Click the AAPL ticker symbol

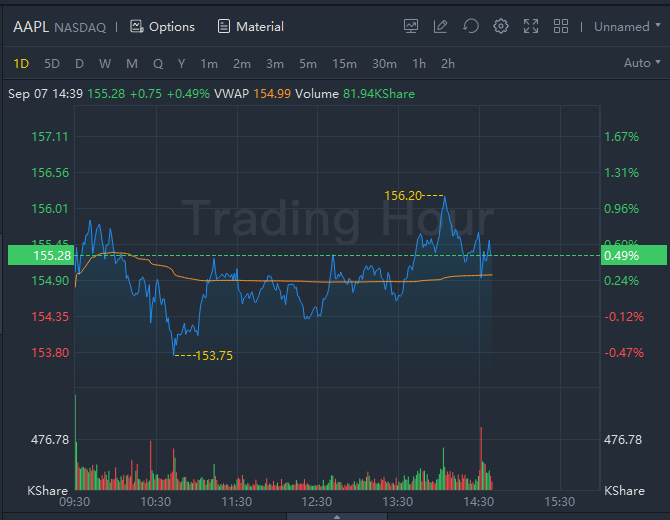click(x=30, y=26)
